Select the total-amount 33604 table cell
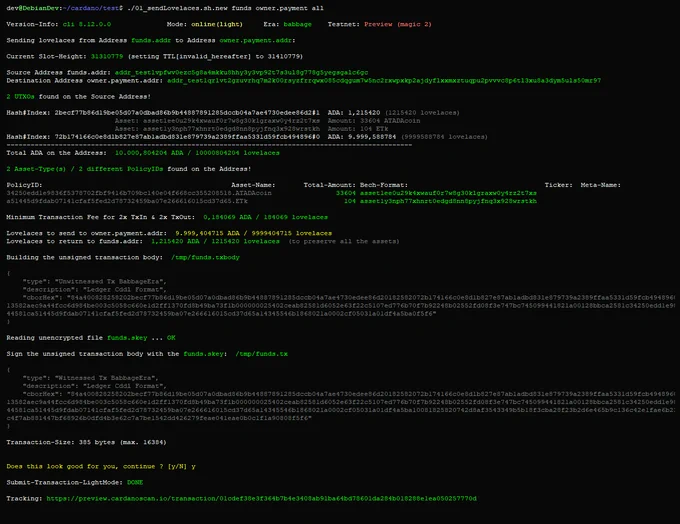Viewport: 680px width, 524px height. [x=346, y=193]
